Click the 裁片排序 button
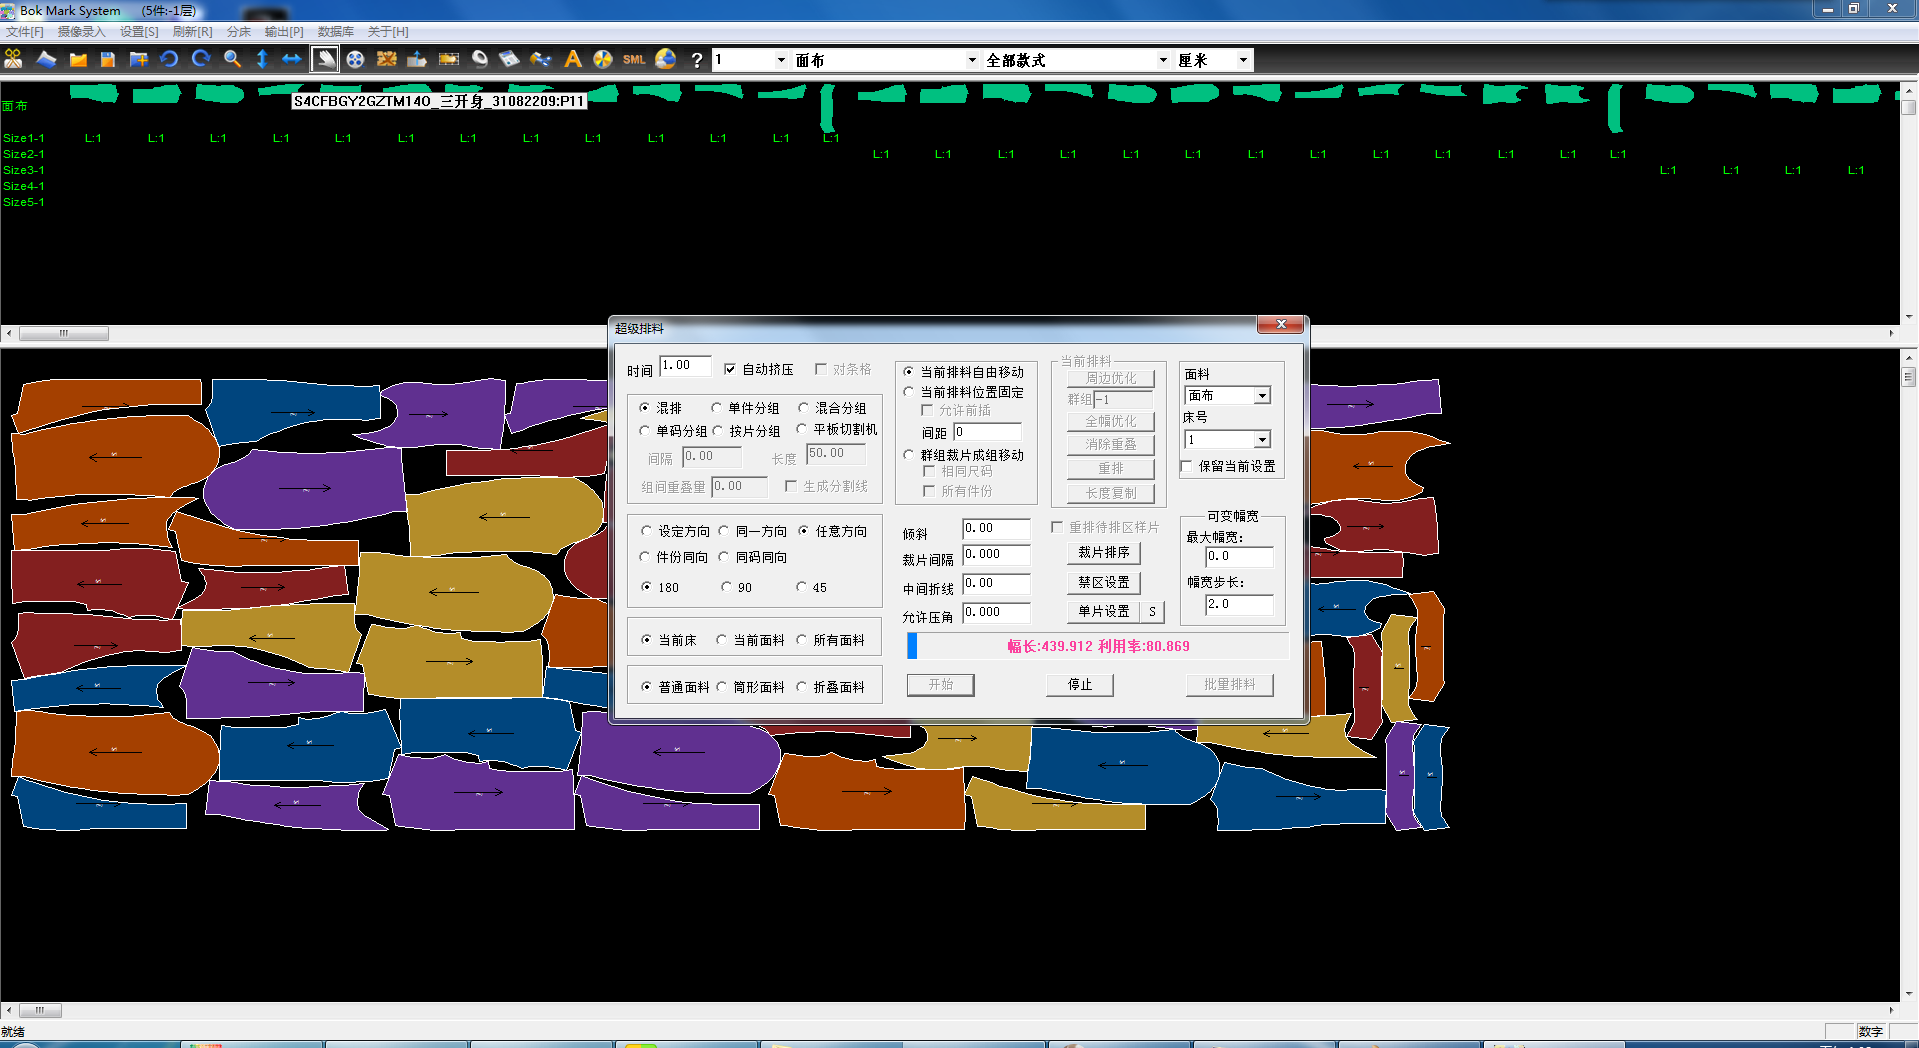The height and width of the screenshot is (1048, 1919). click(1103, 553)
